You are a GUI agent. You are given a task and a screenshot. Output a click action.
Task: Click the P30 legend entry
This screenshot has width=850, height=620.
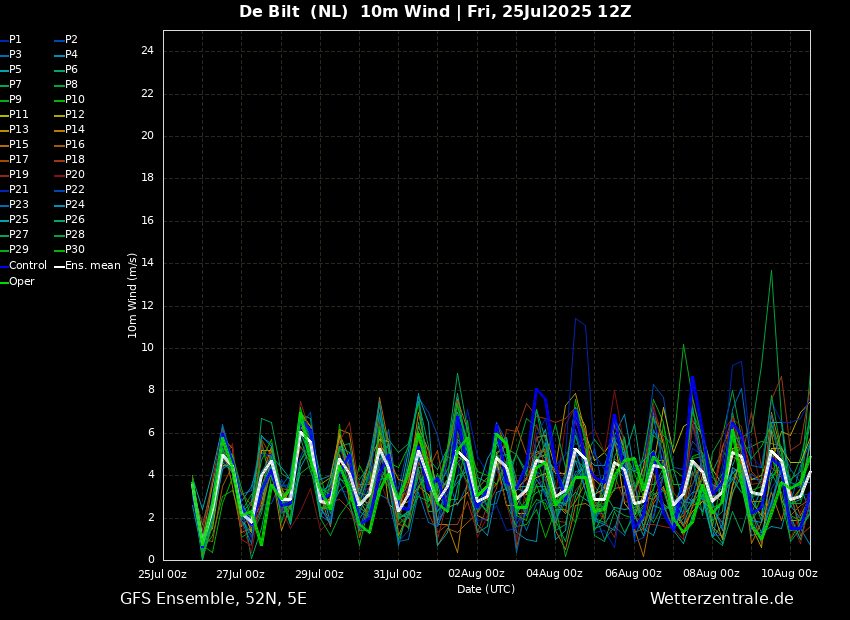(75, 250)
